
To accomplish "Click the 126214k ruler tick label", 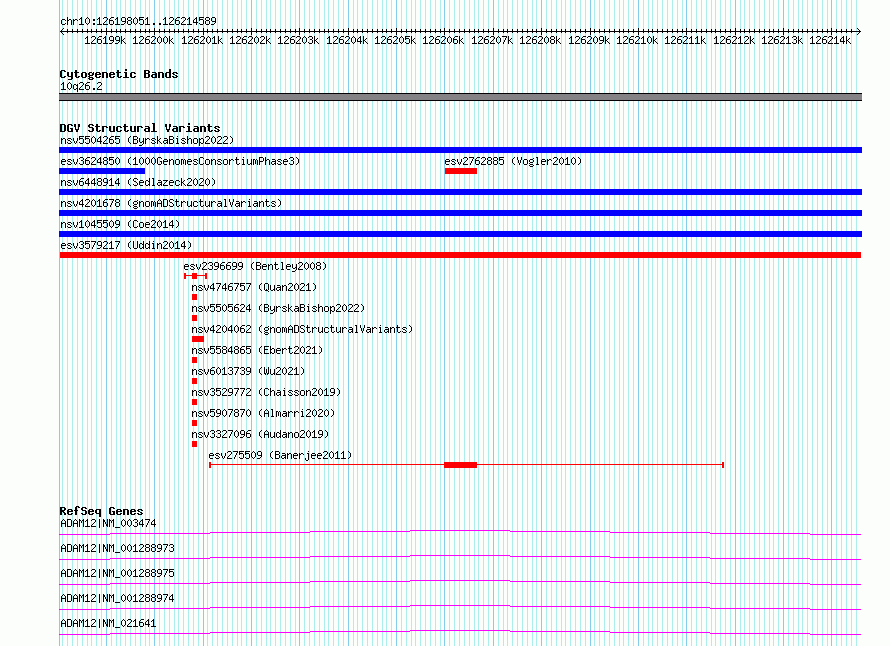I will pos(830,40).
